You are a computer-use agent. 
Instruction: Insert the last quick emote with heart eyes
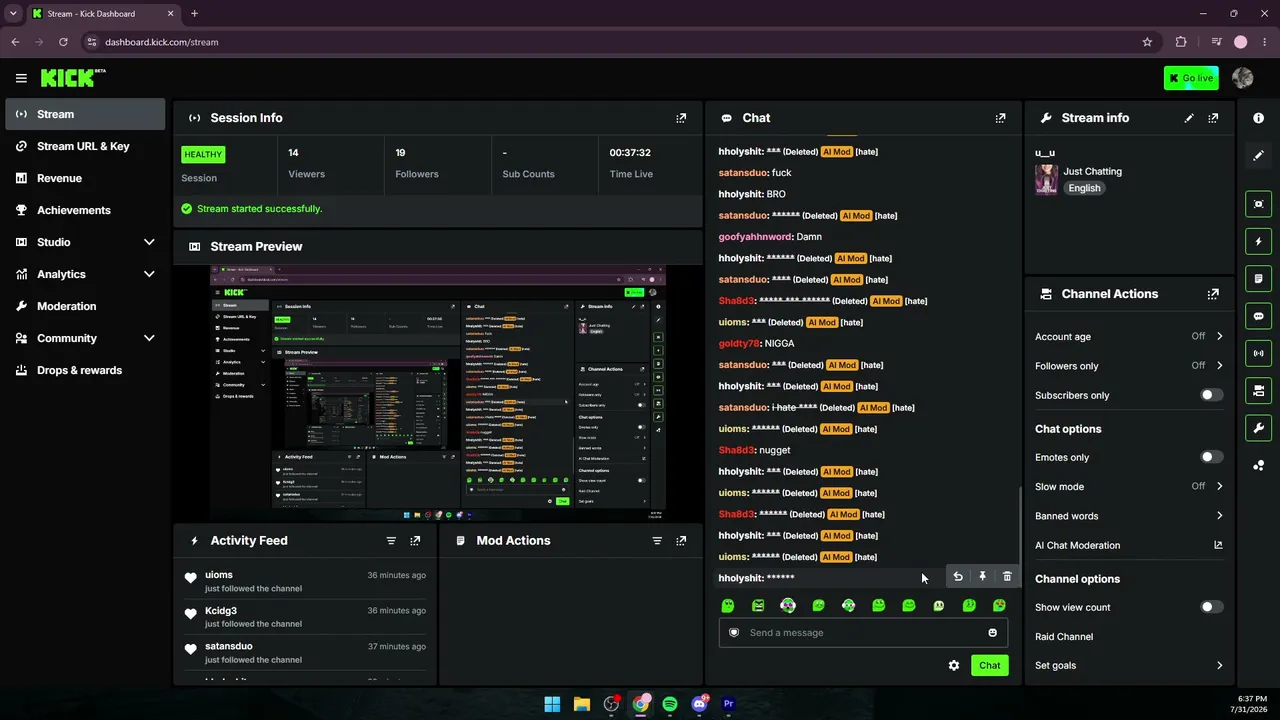[999, 605]
